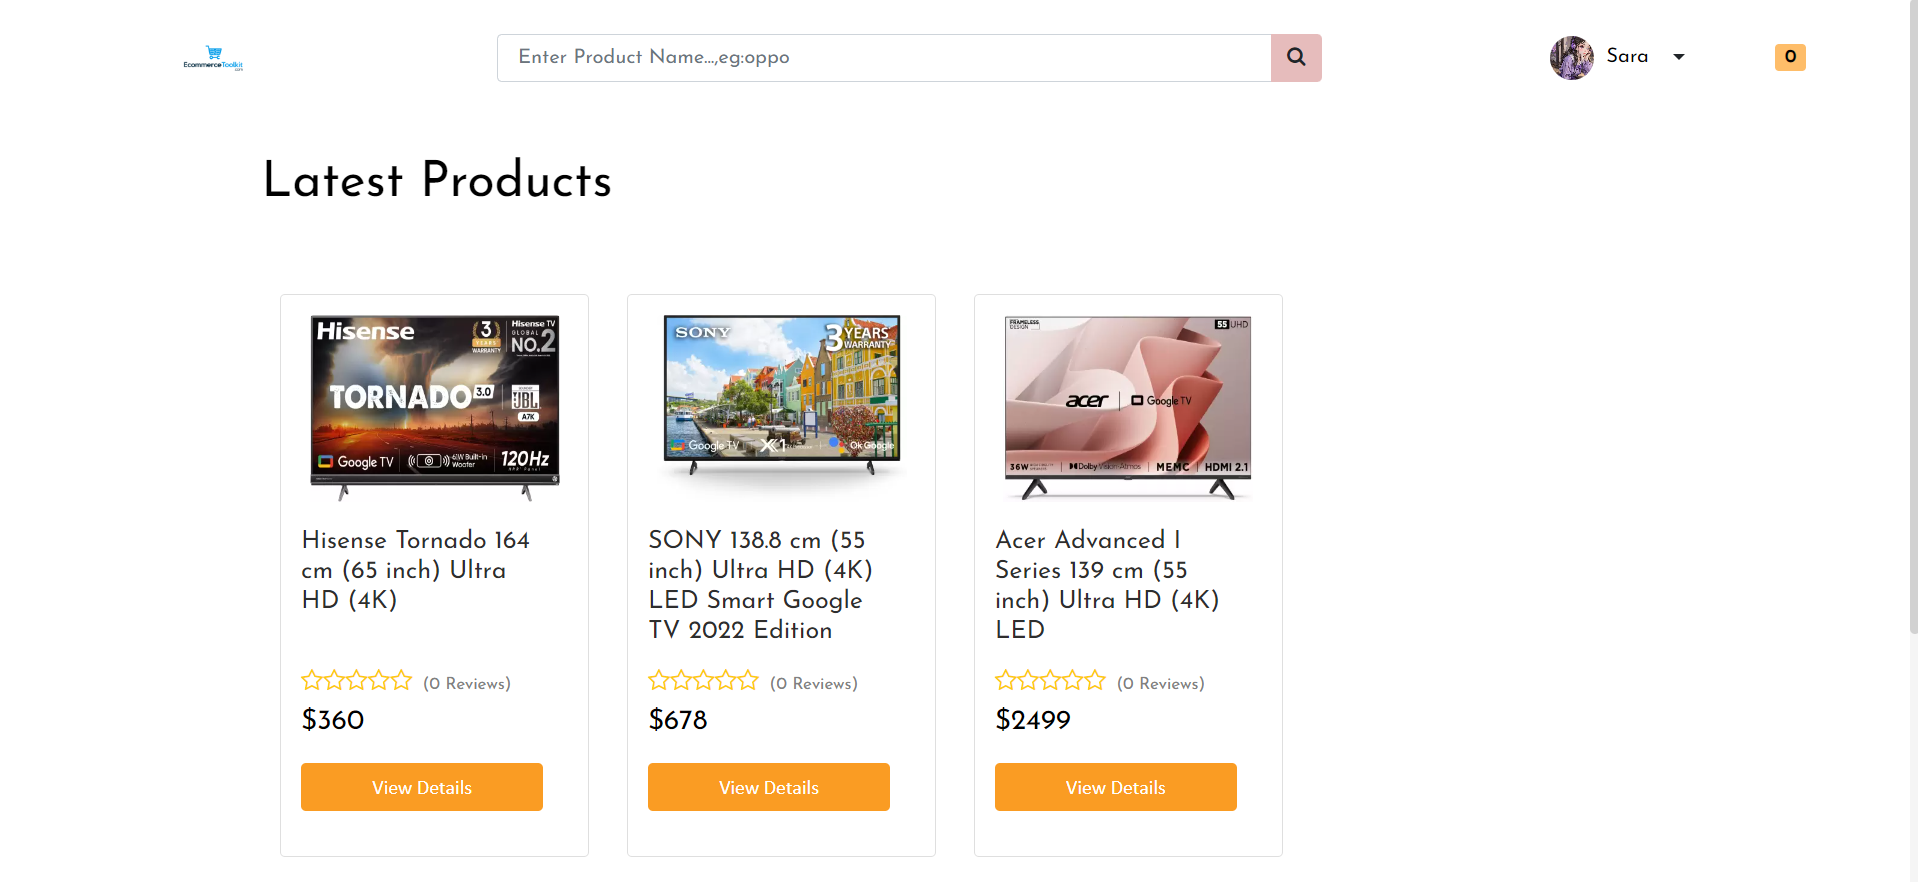Click the cart badge showing 0
This screenshot has width=1918, height=882.
click(1789, 57)
